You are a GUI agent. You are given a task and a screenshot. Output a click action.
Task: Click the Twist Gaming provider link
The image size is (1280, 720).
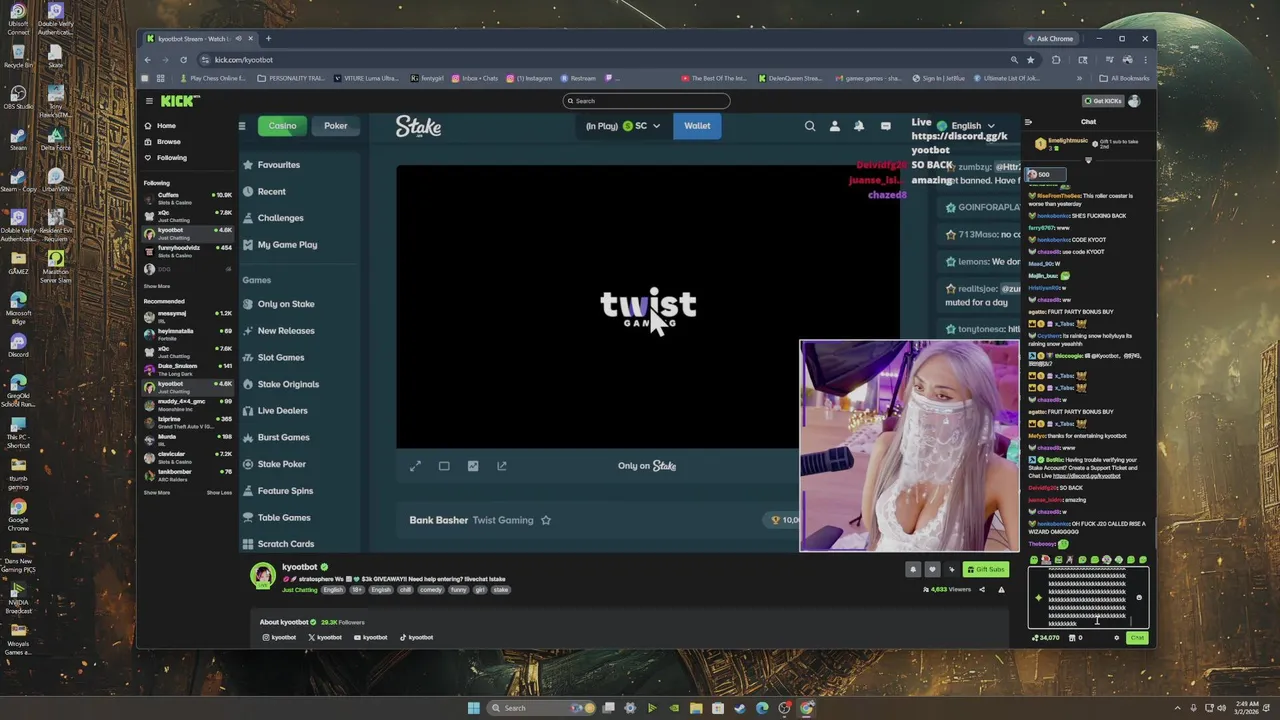click(x=503, y=520)
